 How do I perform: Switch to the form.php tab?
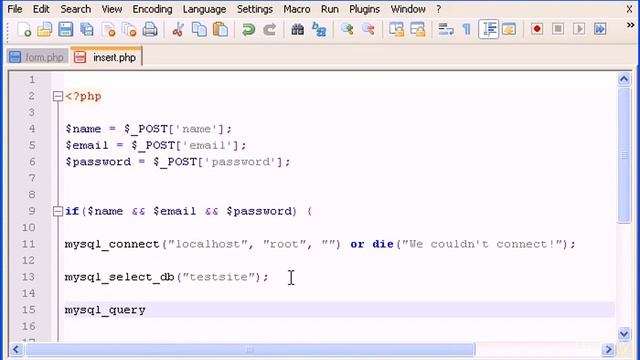(37, 57)
